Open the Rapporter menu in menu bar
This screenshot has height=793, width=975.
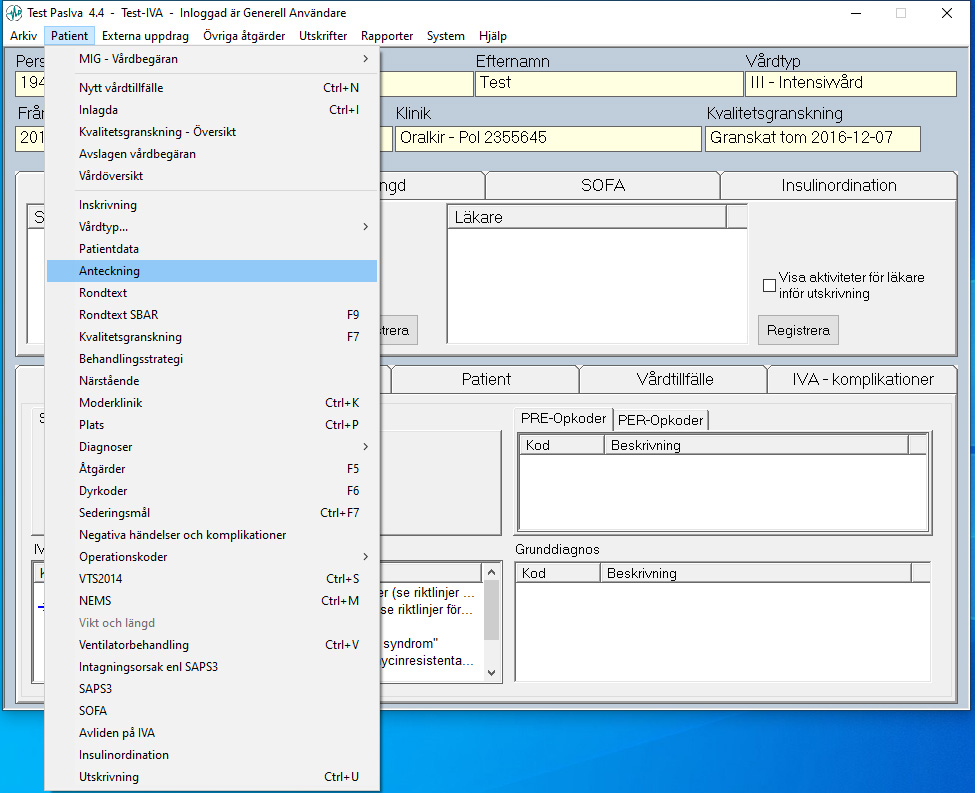coord(387,36)
